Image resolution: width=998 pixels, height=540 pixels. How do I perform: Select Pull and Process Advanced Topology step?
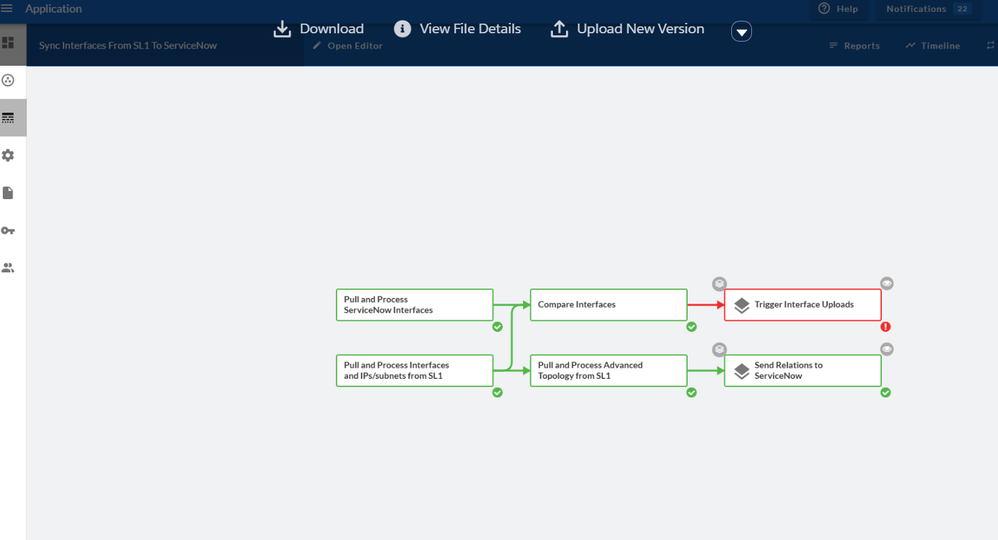pyautogui.click(x=608, y=371)
